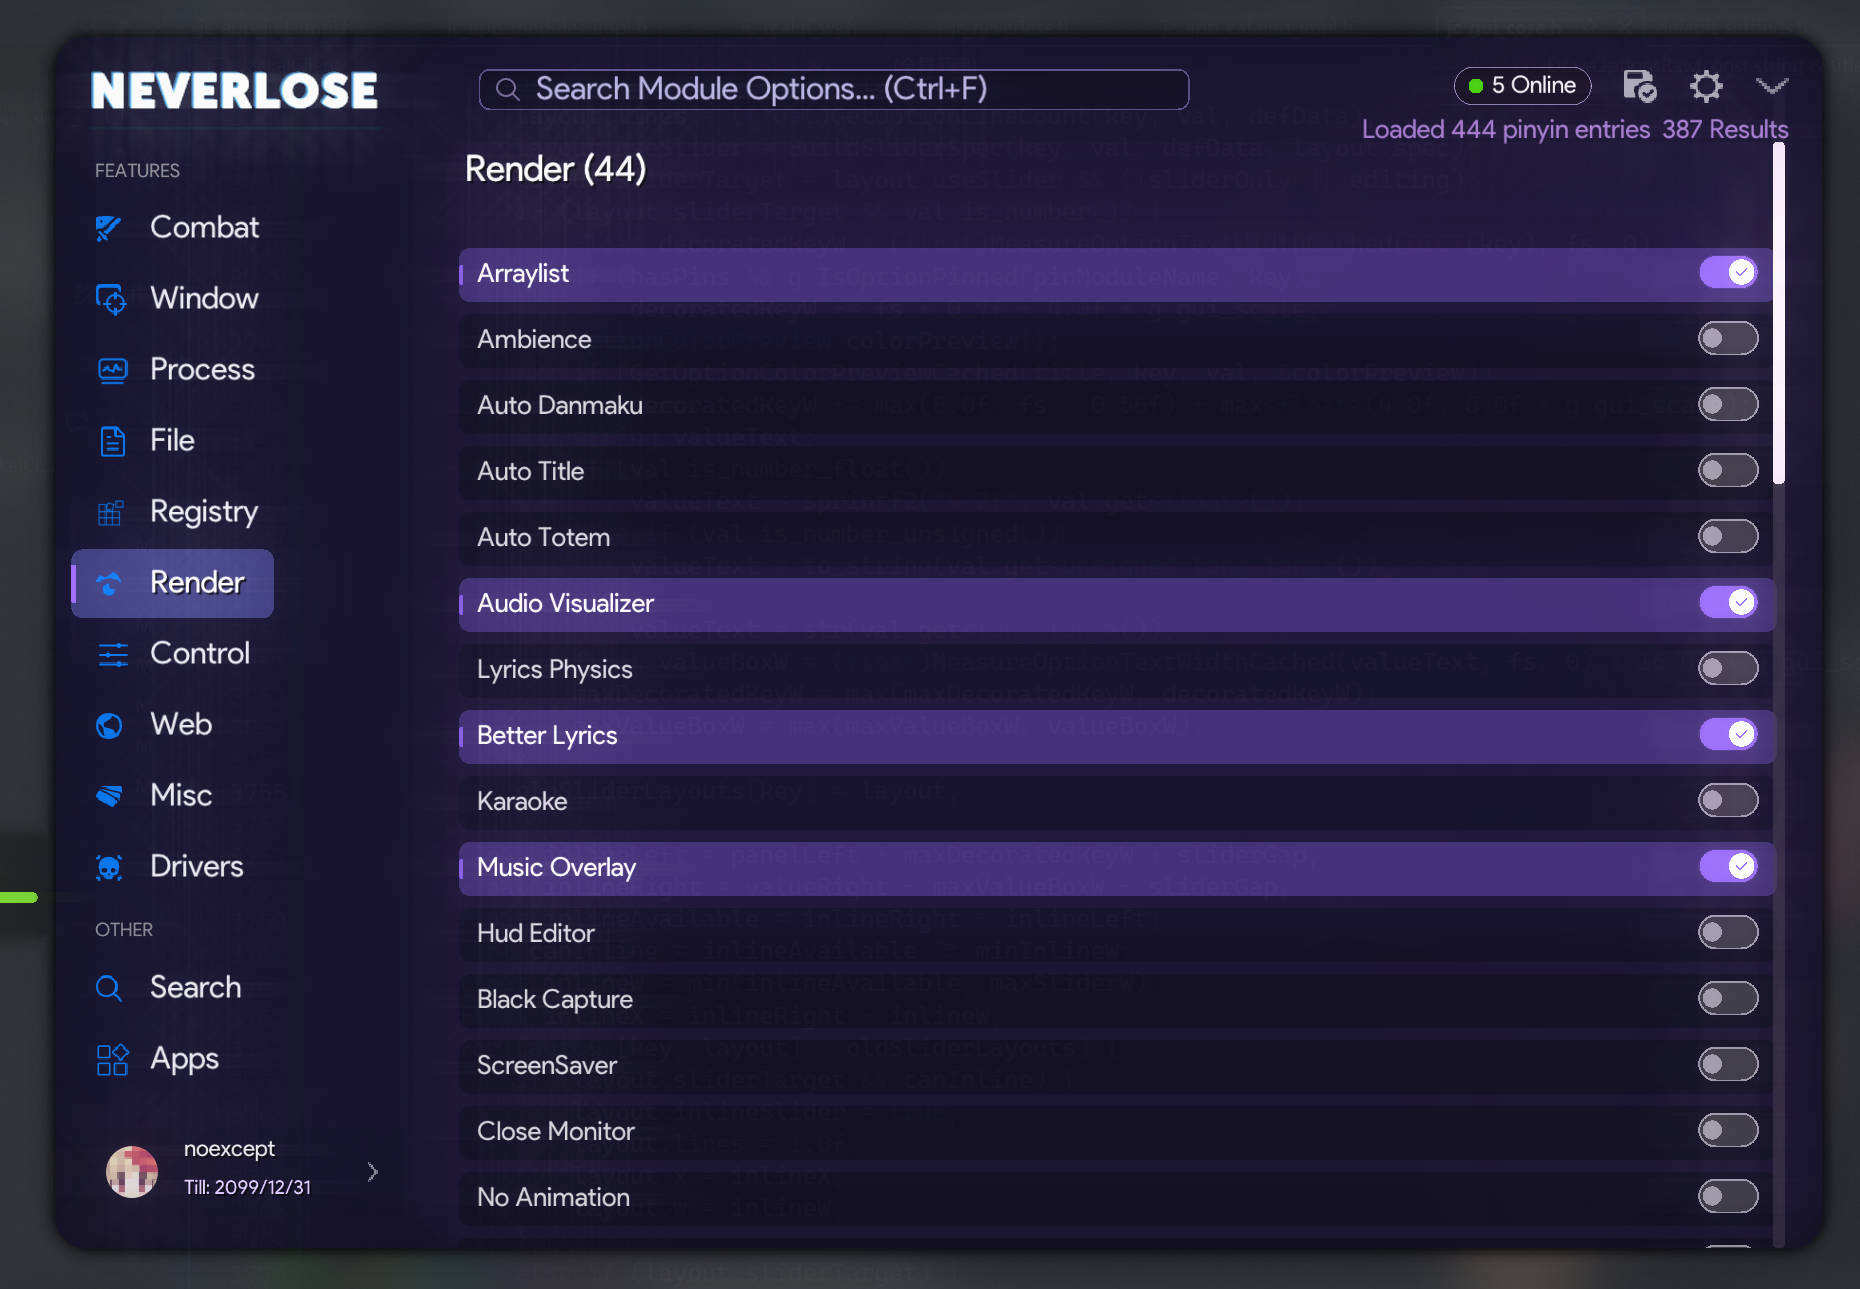Select the Drivers skull icon
The width and height of the screenshot is (1860, 1289).
(x=109, y=867)
